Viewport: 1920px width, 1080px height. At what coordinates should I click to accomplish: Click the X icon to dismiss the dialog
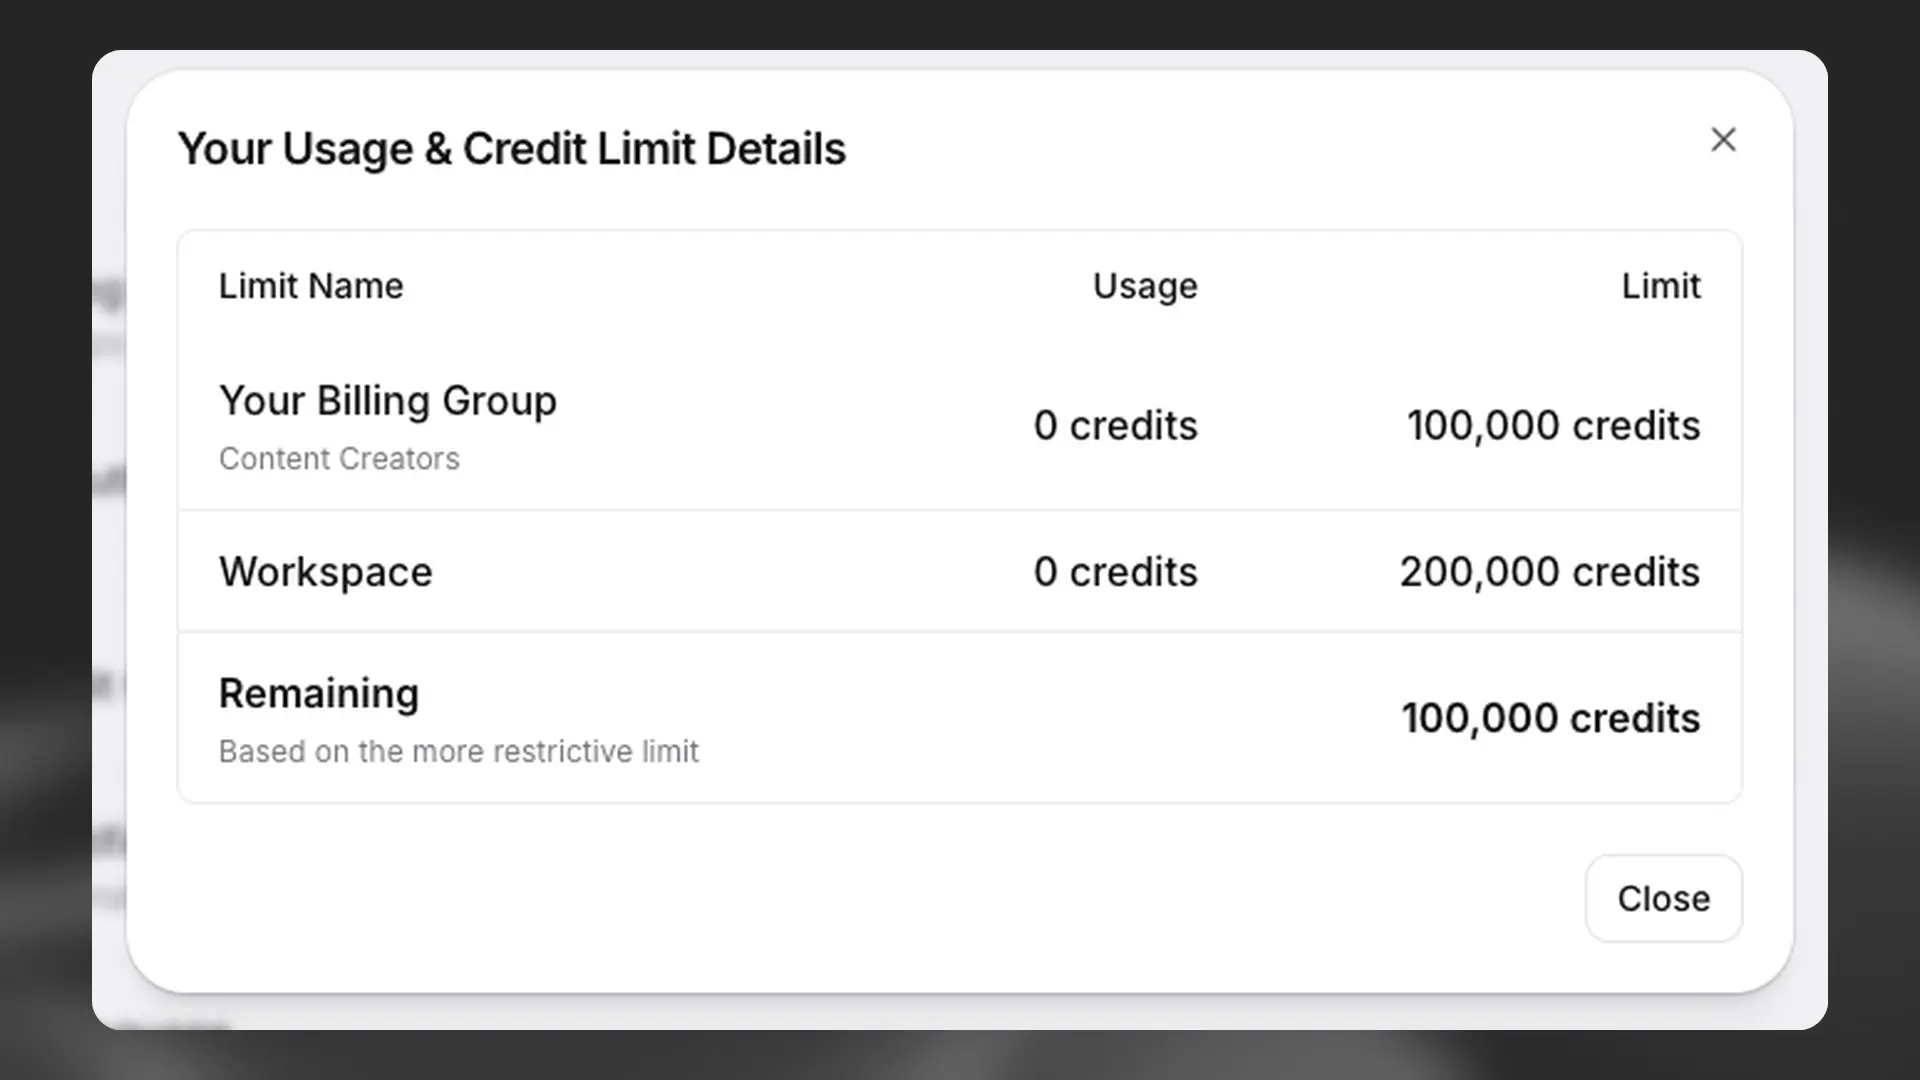coord(1723,140)
